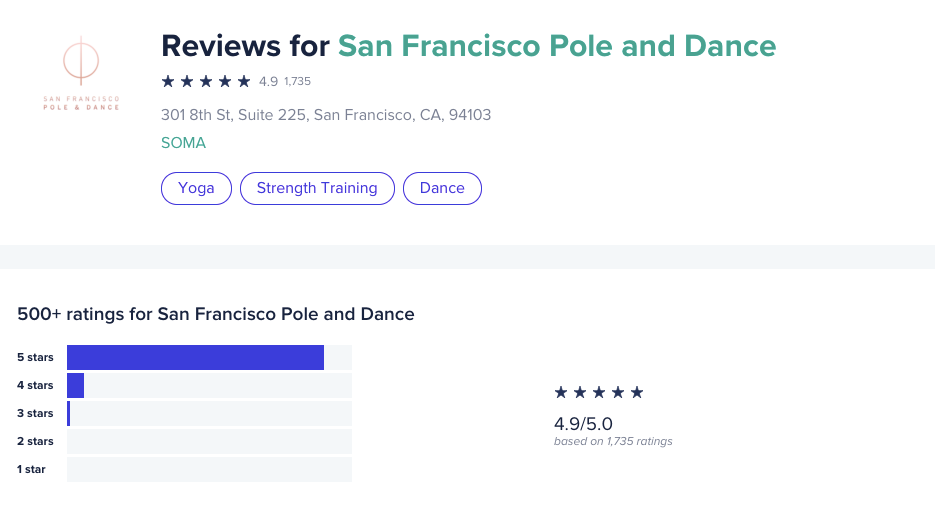Viewport: 935px width, 508px height.
Task: Click the 5 stars row label
Action: [x=35, y=357]
